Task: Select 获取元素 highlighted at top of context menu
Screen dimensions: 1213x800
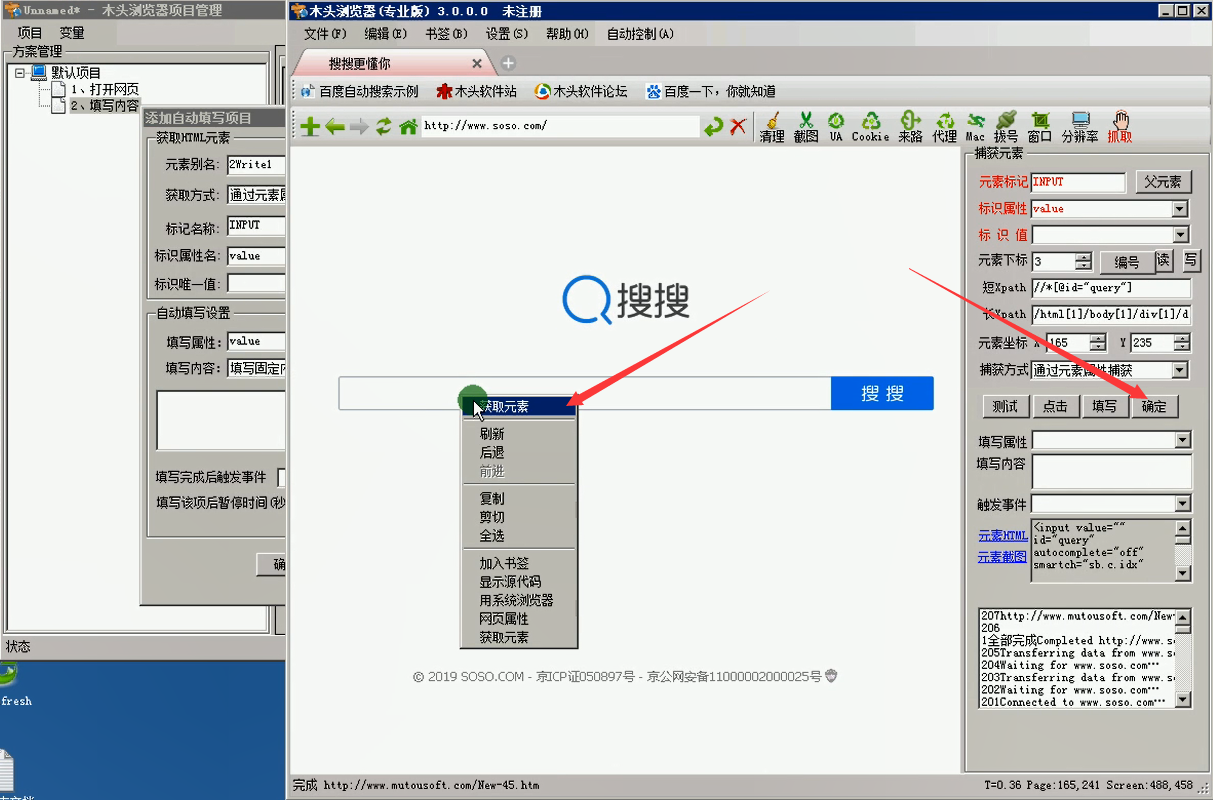Action: click(x=519, y=406)
